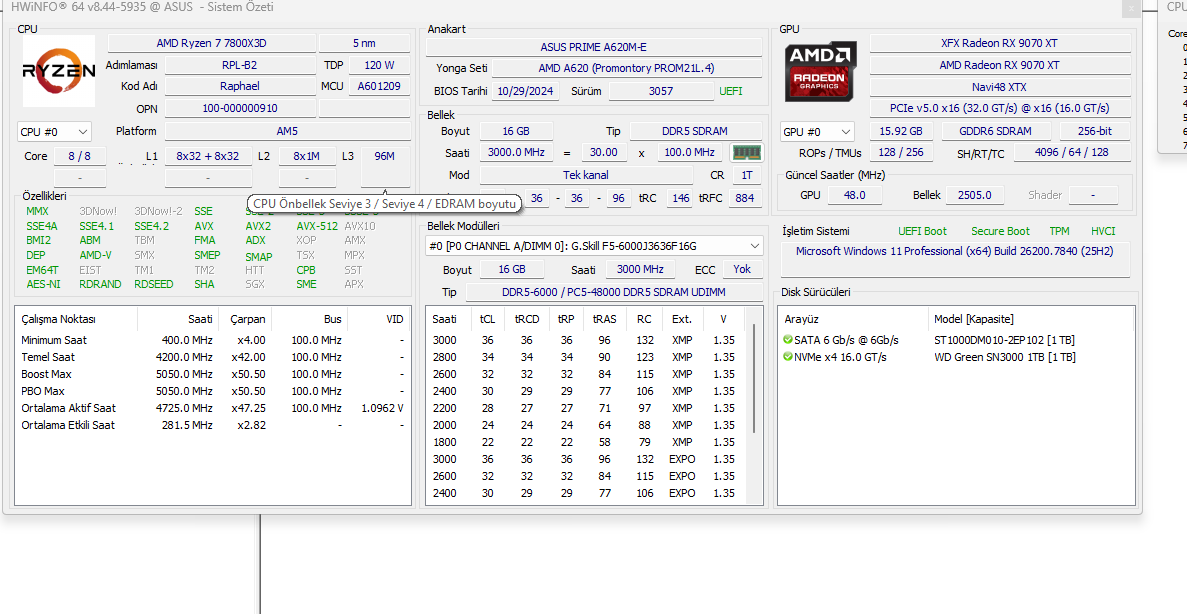Click the 2400 EXPO timing row
Image resolution: width=1187 pixels, height=614 pixels.
click(587, 493)
